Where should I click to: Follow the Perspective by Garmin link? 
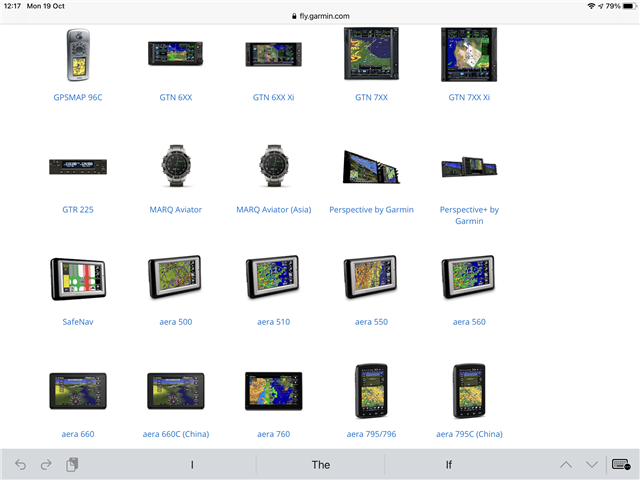tap(371, 209)
